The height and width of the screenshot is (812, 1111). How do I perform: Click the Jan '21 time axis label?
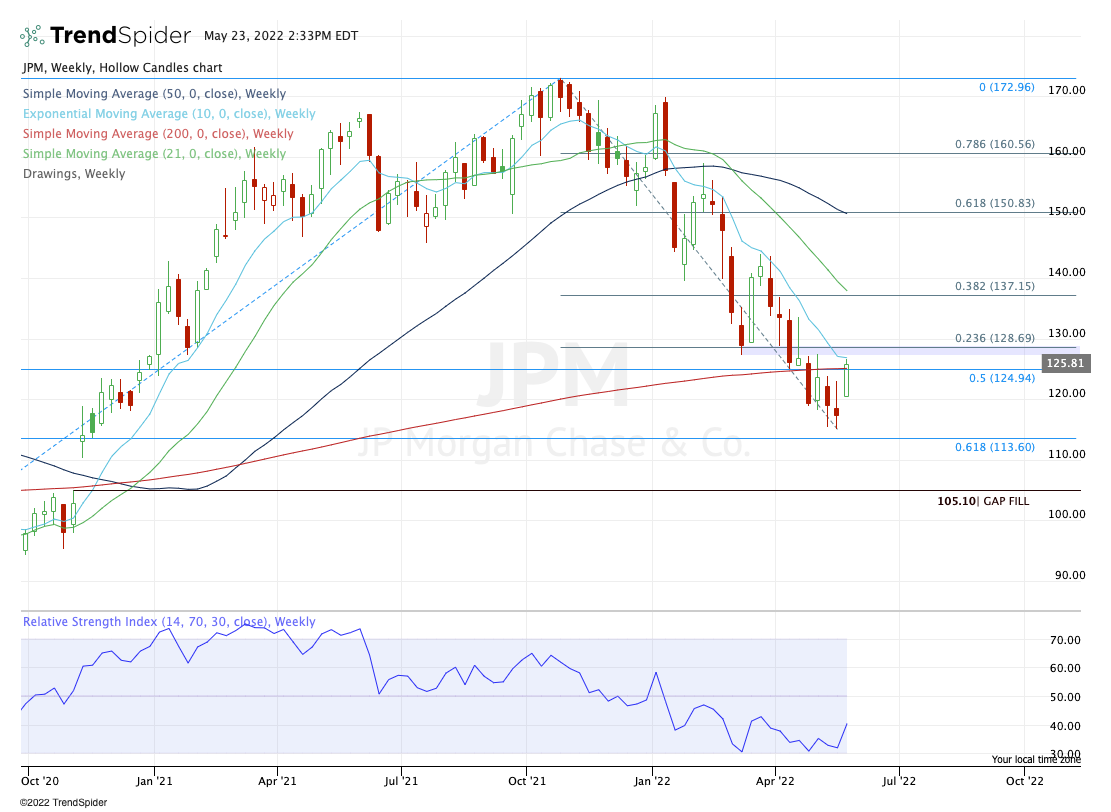(x=154, y=781)
